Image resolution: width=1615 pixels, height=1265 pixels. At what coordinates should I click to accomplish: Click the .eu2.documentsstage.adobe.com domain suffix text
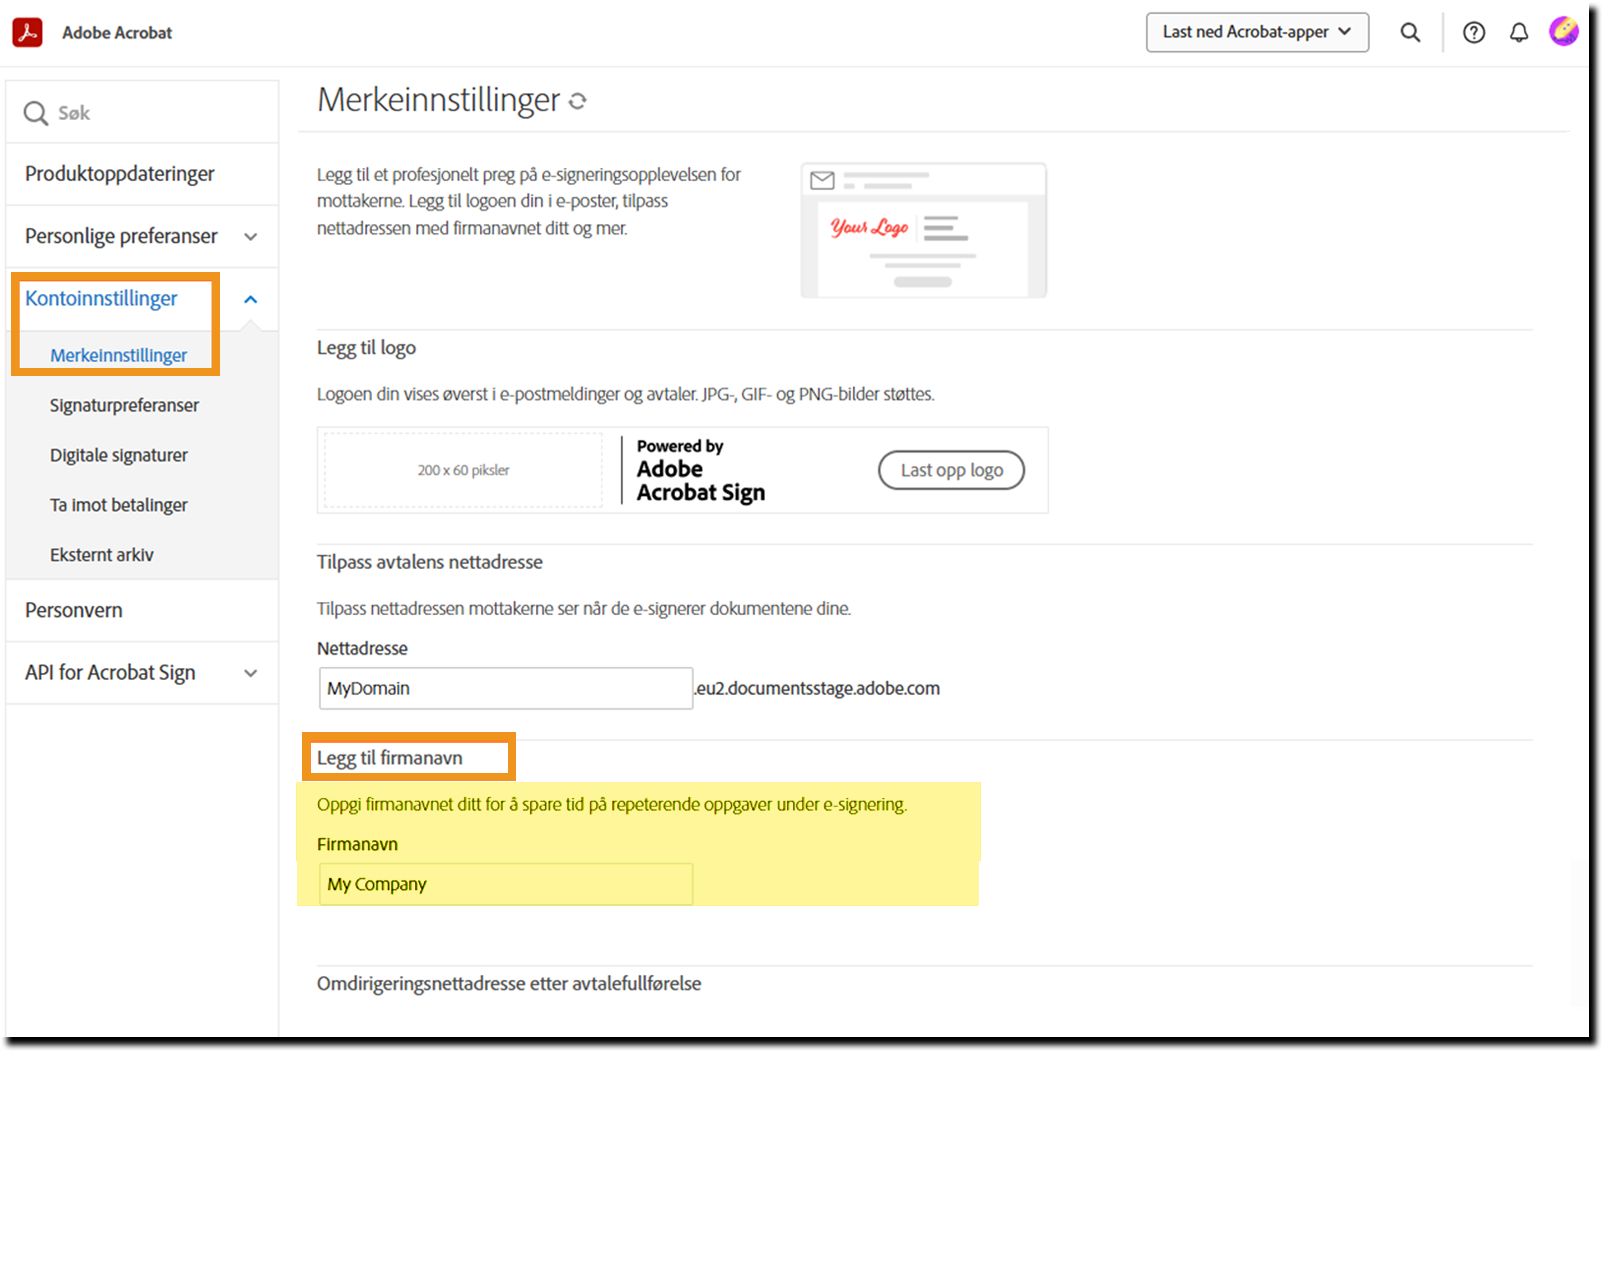[x=817, y=688]
